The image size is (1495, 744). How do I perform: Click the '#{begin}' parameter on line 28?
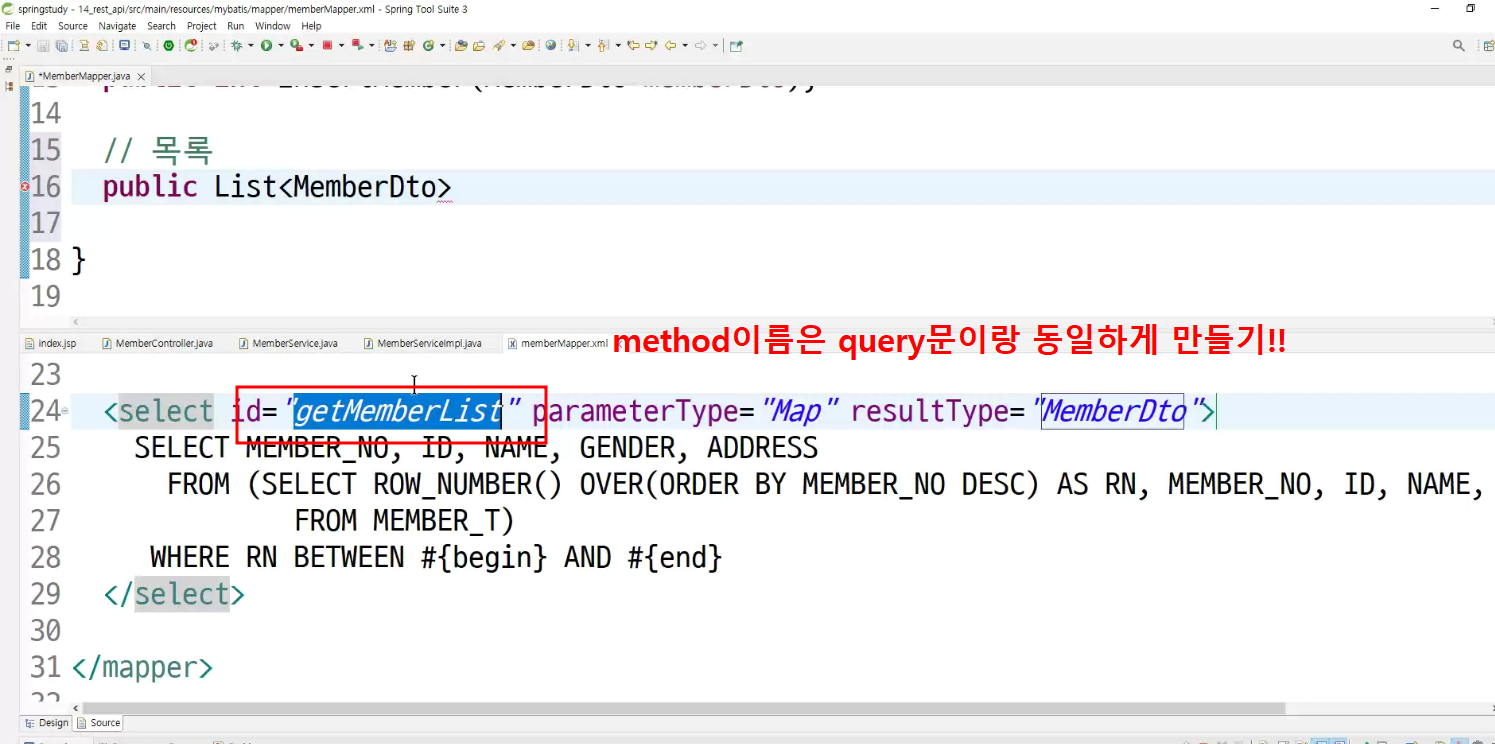coord(484,557)
